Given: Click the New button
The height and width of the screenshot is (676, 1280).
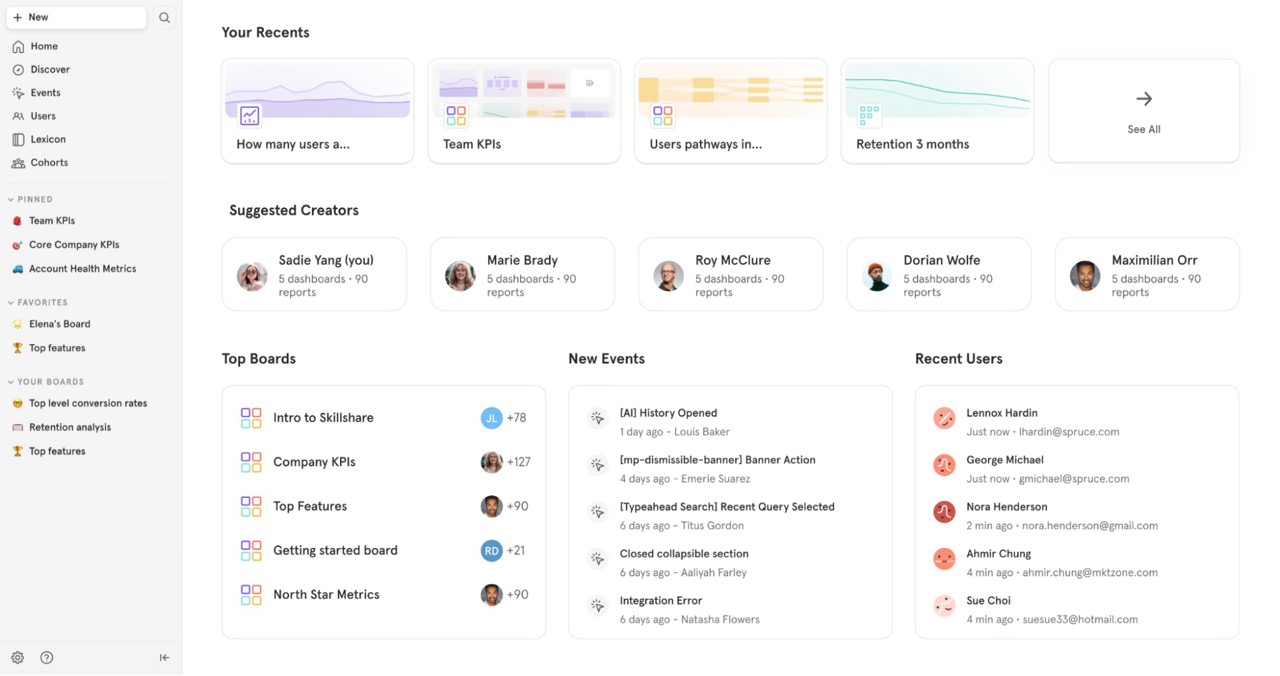Looking at the screenshot, I should tap(76, 18).
